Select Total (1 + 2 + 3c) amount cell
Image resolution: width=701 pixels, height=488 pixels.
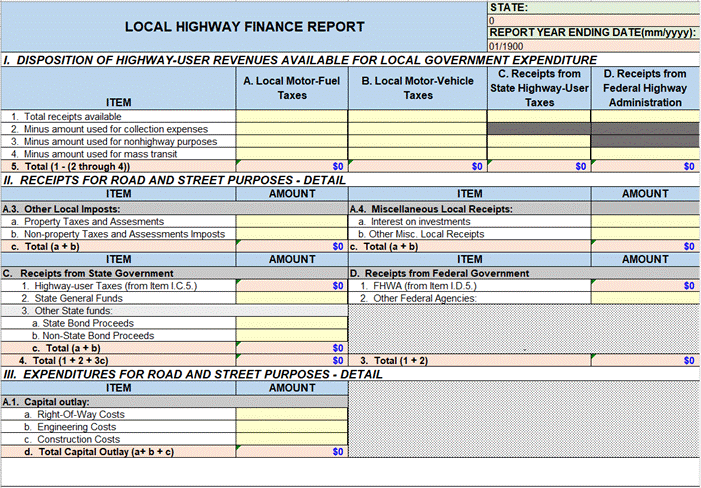coord(291,361)
